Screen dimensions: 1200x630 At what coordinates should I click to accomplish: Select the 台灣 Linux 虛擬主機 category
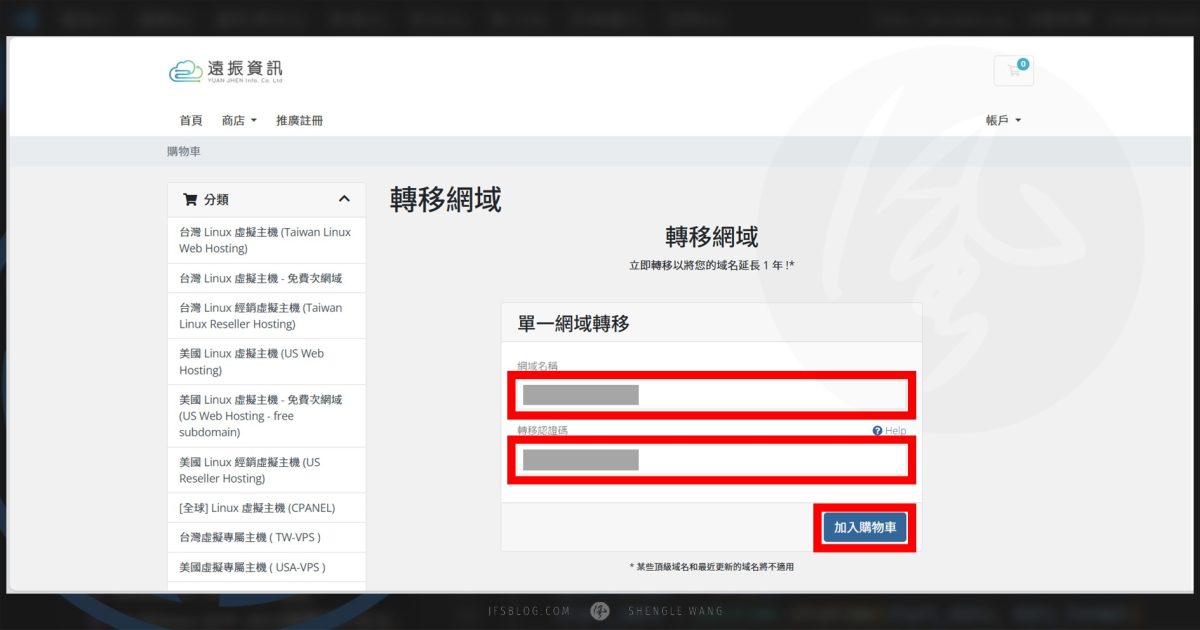point(266,240)
